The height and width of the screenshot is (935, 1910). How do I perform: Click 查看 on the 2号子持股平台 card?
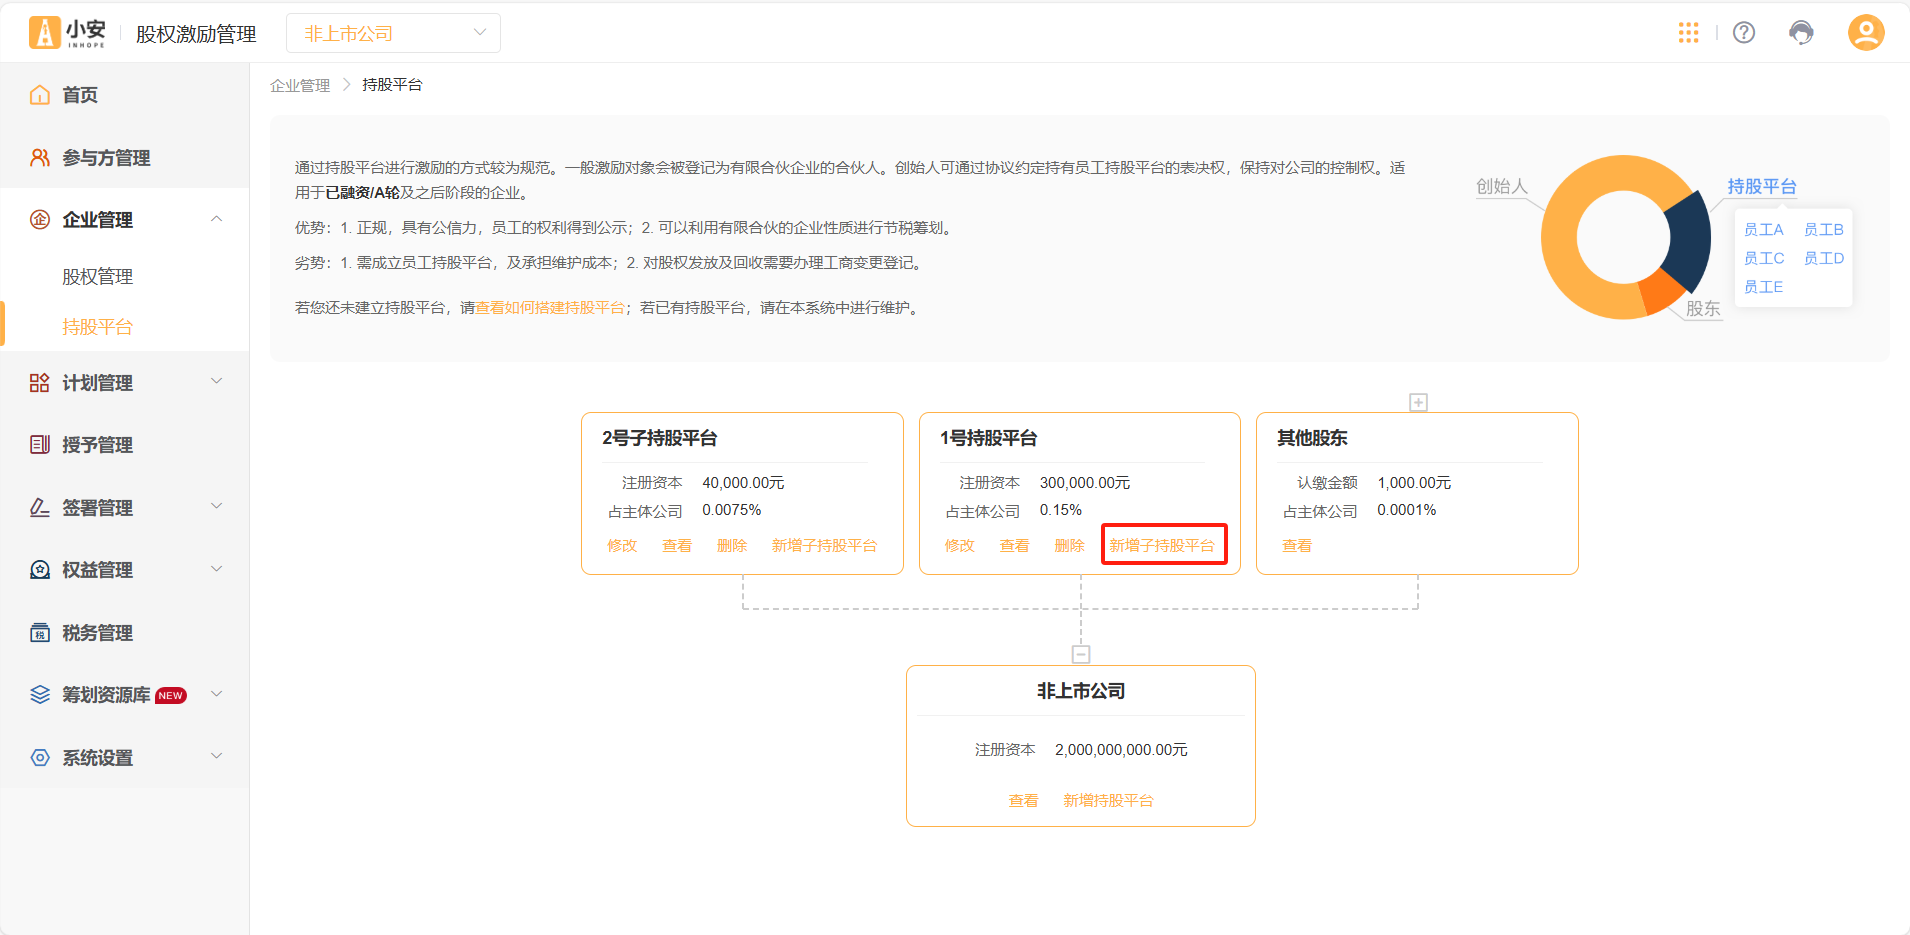[677, 546]
